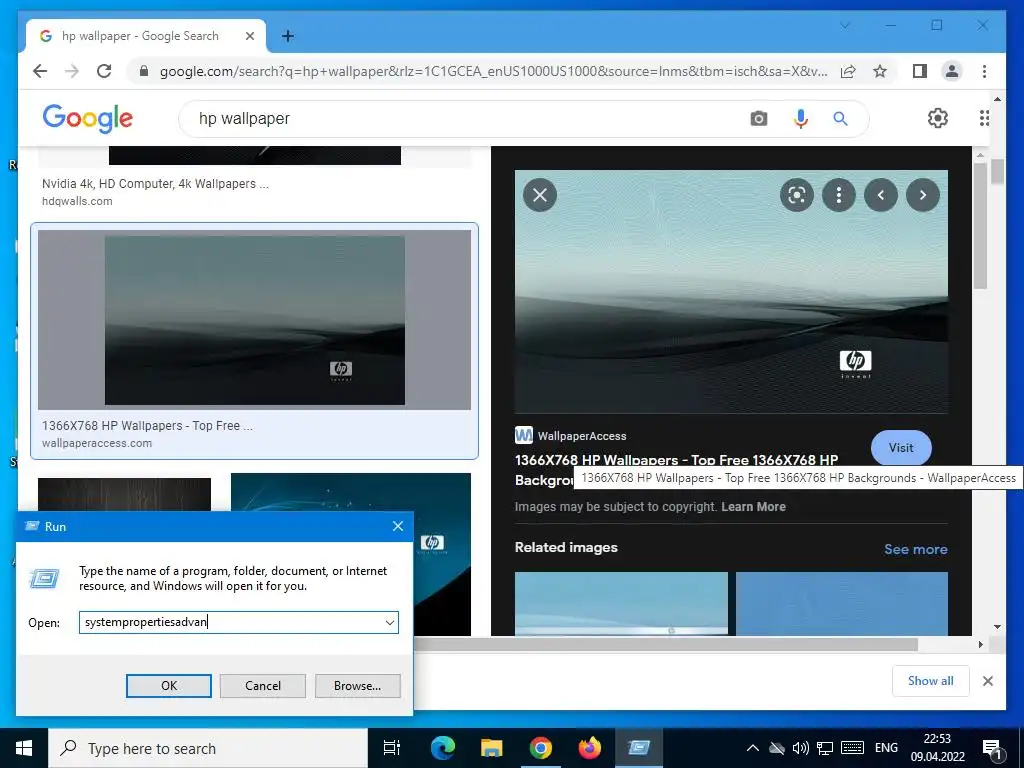This screenshot has height=768, width=1024.
Task: Click OK in the Run dialog
Action: point(168,686)
